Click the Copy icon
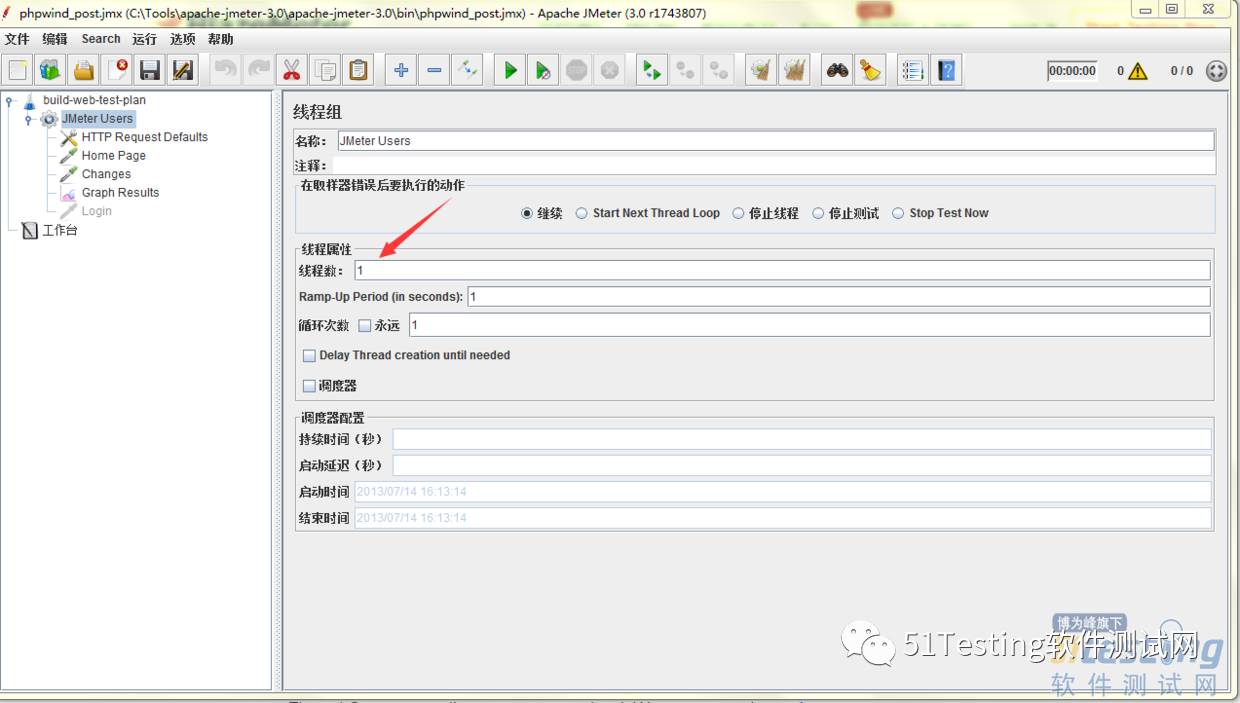This screenshot has height=703, width=1240. tap(325, 70)
